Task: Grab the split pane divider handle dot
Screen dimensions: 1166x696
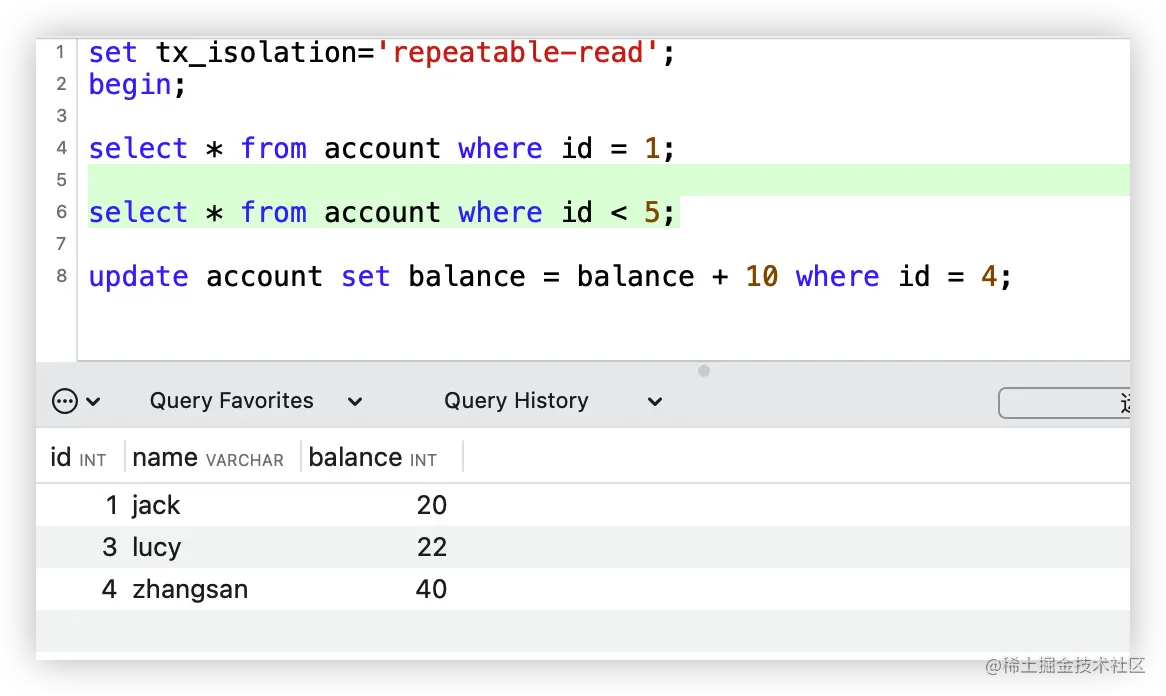Action: pos(704,370)
